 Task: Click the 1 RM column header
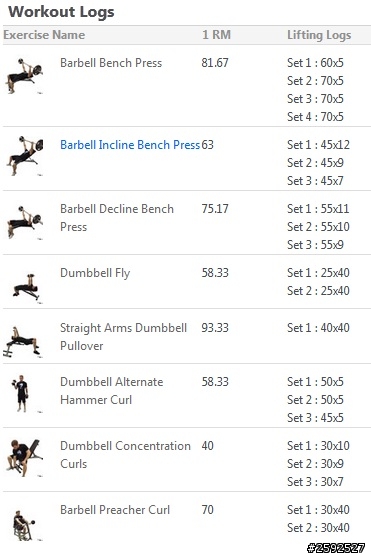[x=216, y=35]
